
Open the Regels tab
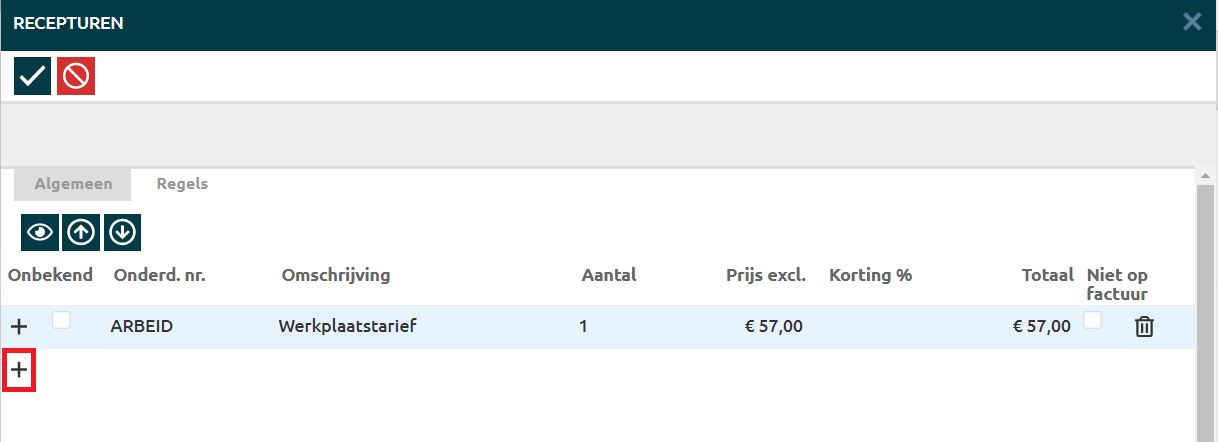tap(182, 184)
